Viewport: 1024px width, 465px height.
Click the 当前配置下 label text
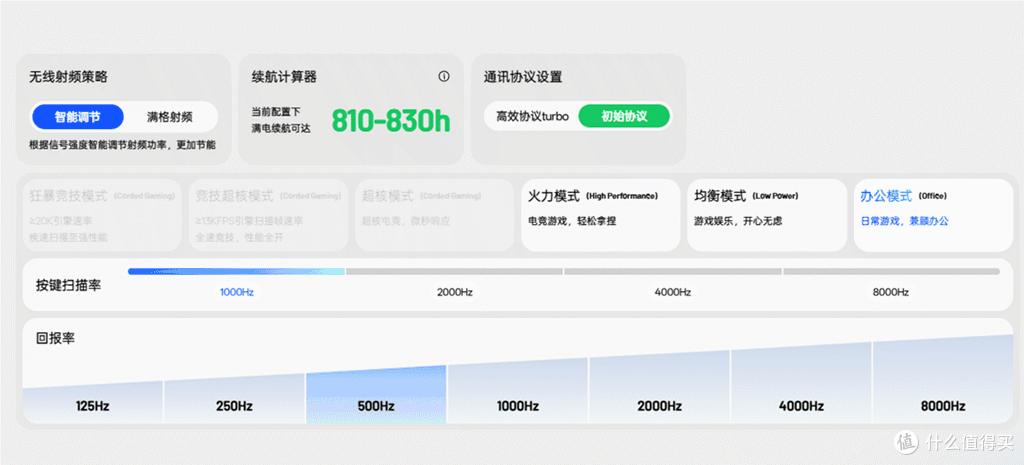[276, 112]
